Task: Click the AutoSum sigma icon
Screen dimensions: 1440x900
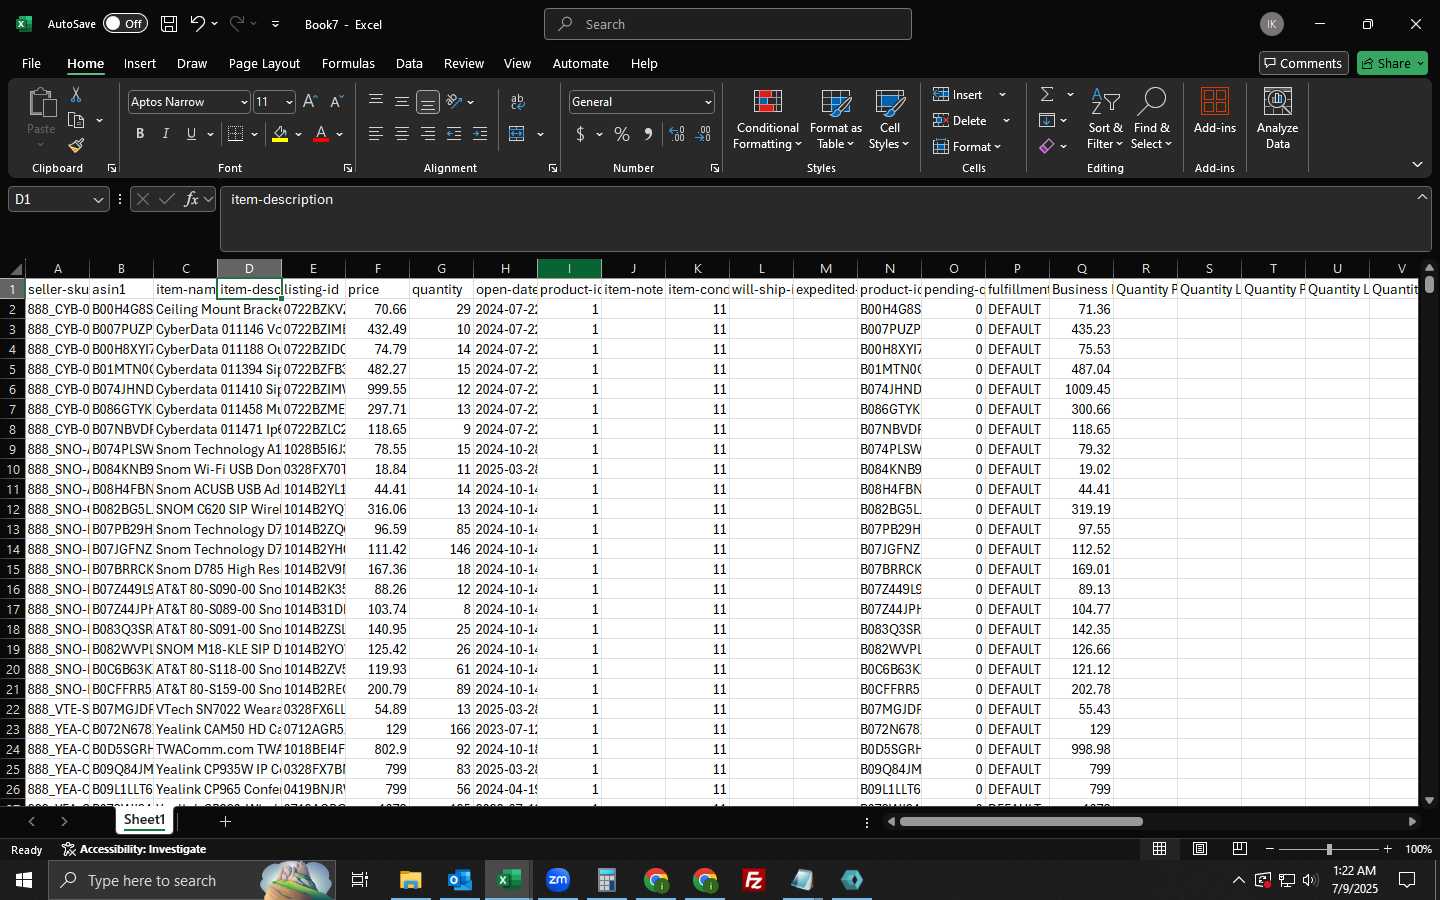Action: pos(1047,94)
